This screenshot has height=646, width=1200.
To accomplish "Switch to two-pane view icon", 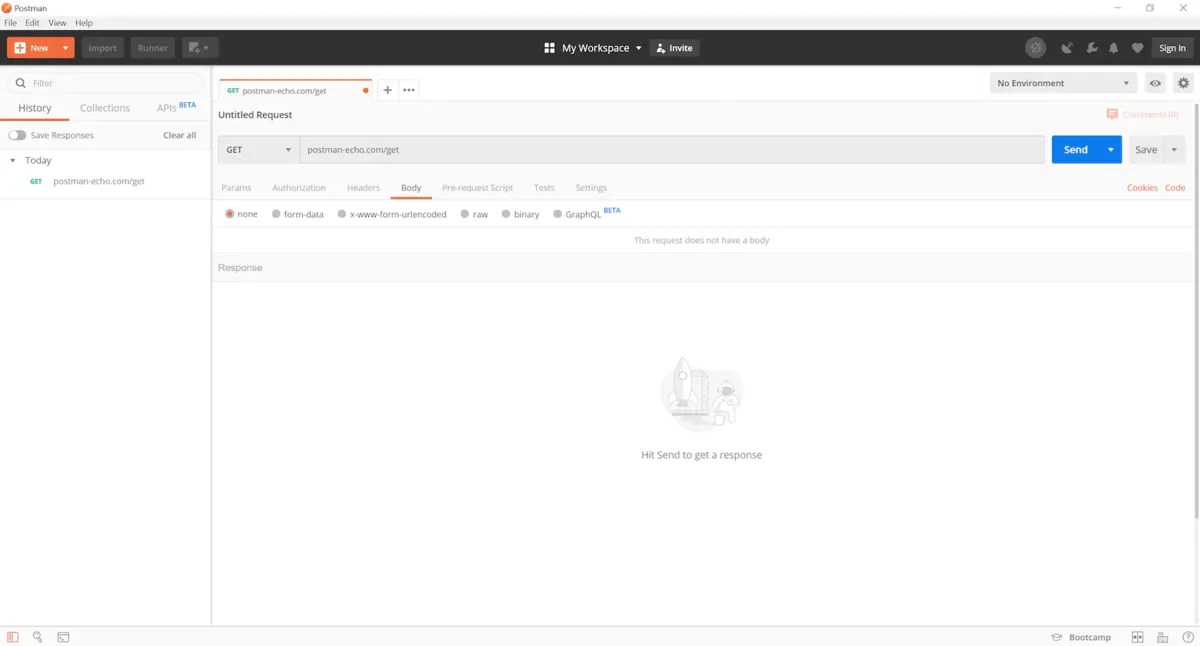I will 1137,637.
